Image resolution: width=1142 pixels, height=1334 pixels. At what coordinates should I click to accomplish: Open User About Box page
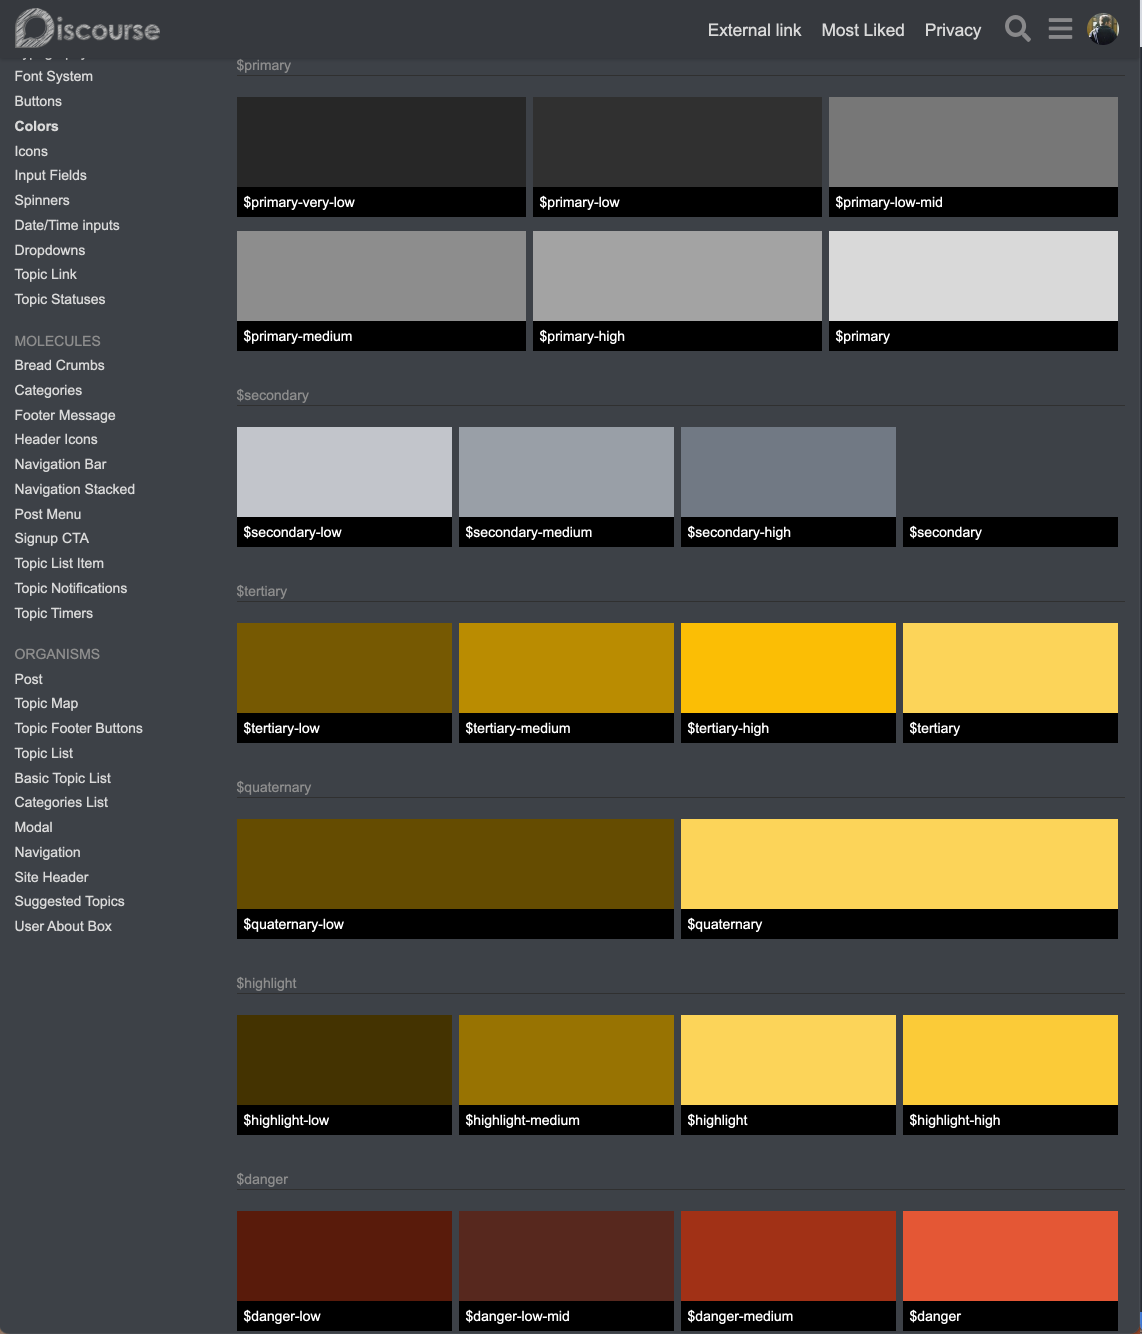[x=63, y=926]
